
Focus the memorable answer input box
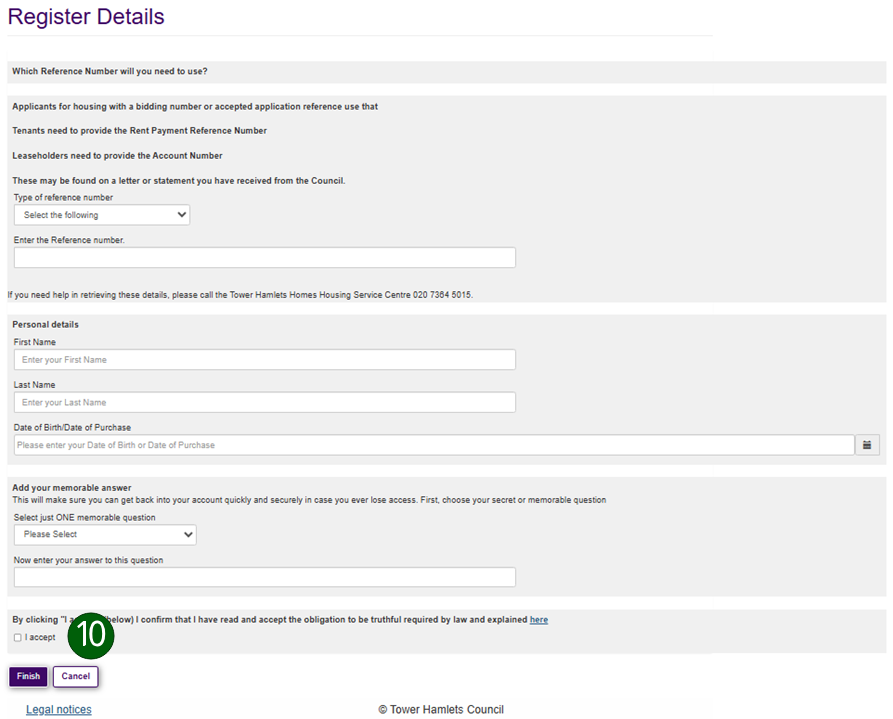[265, 577]
